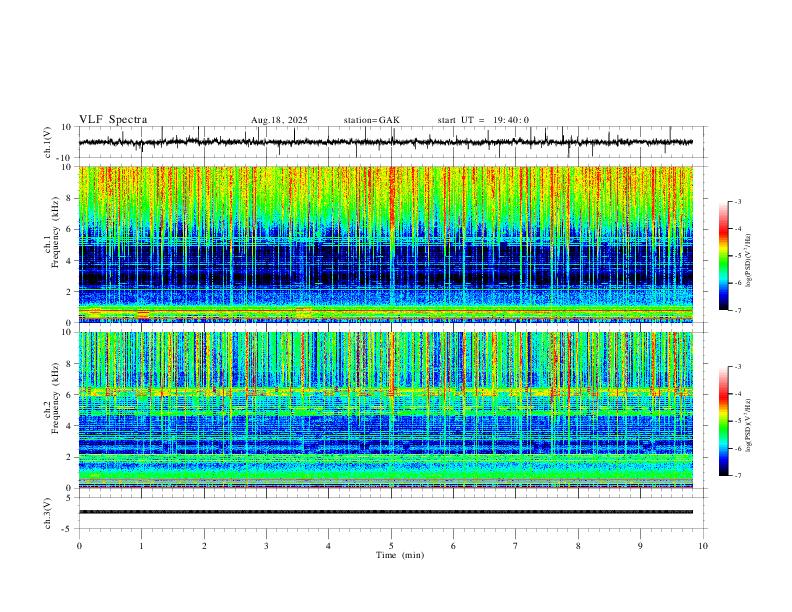Click the "ch.1(V)" axis label

pos(48,142)
